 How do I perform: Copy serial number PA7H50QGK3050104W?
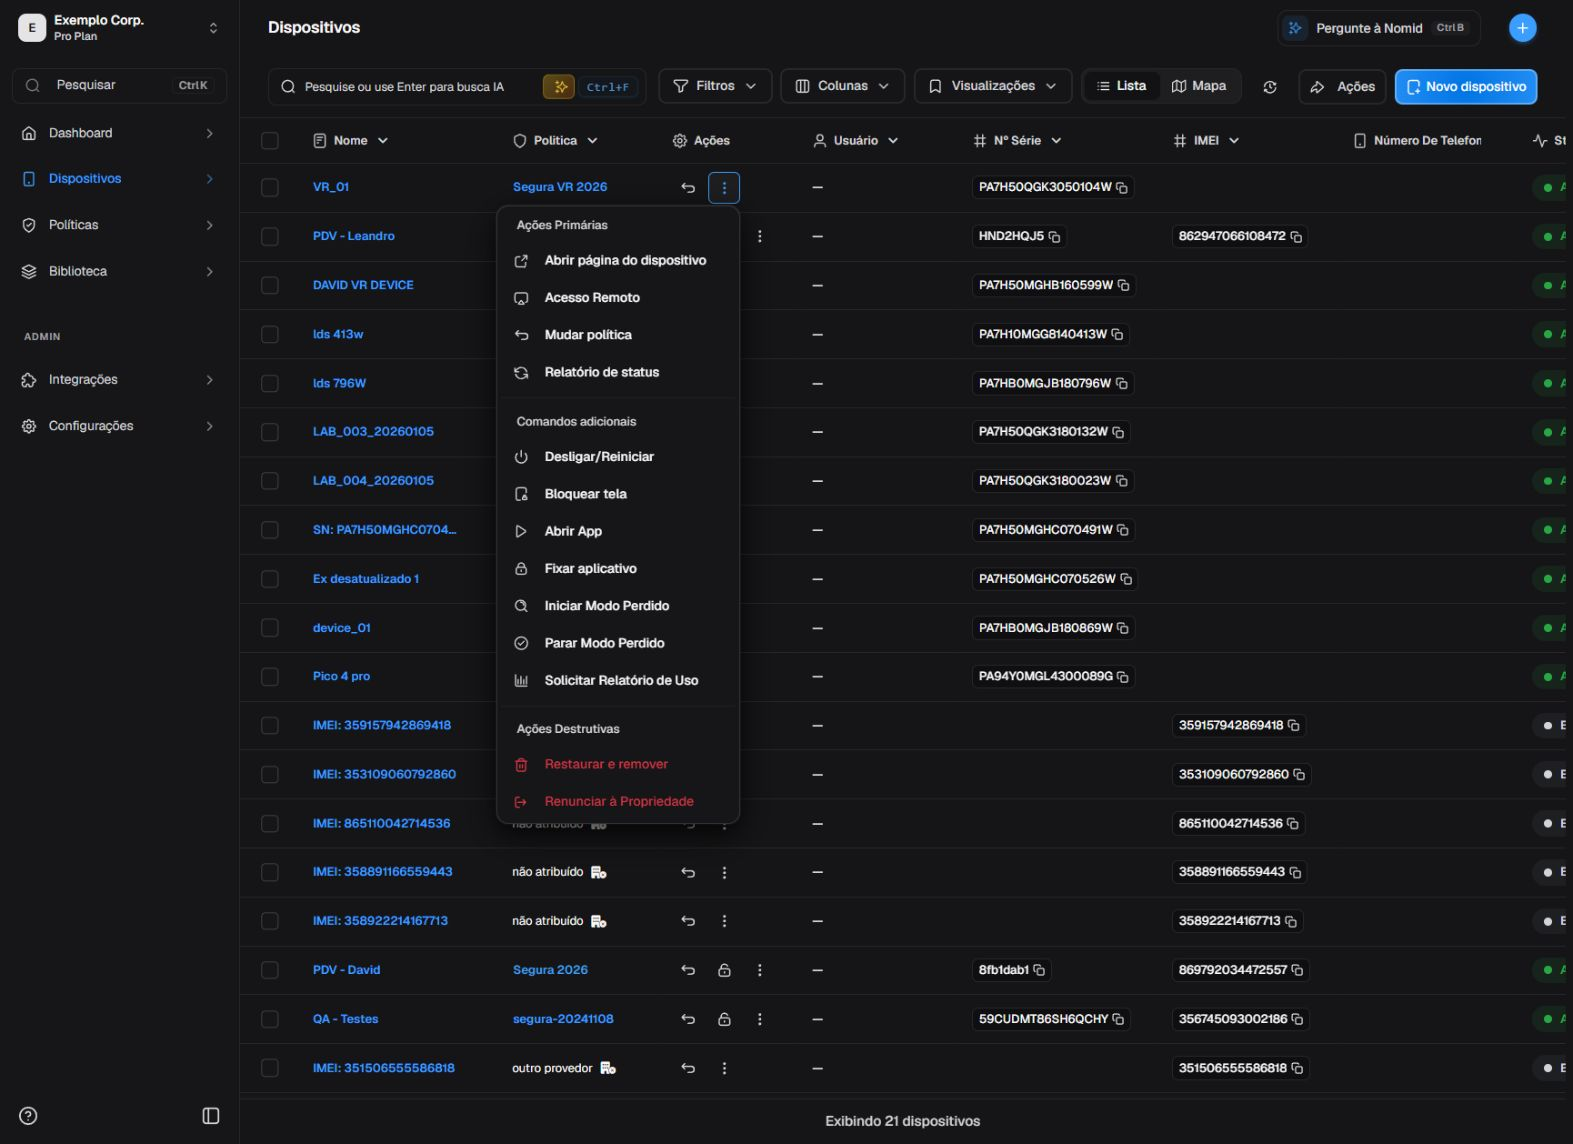click(x=1122, y=188)
